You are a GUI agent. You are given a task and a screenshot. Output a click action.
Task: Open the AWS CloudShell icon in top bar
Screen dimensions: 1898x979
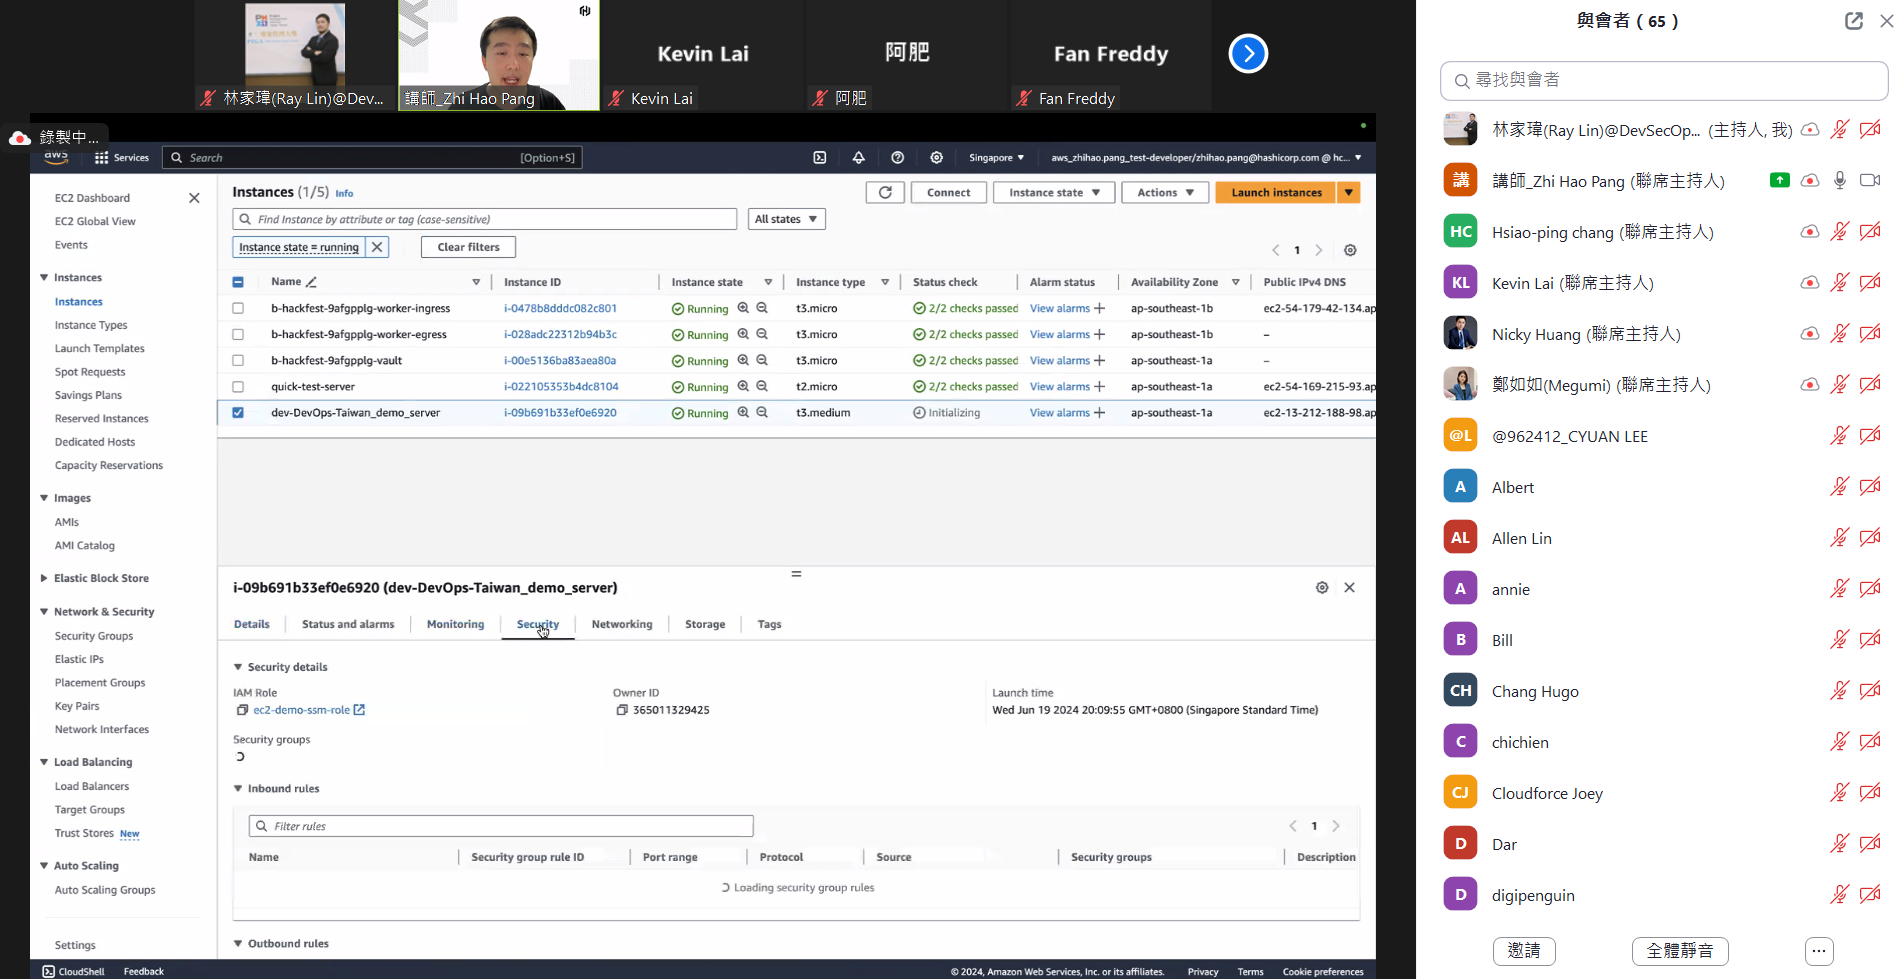click(820, 158)
